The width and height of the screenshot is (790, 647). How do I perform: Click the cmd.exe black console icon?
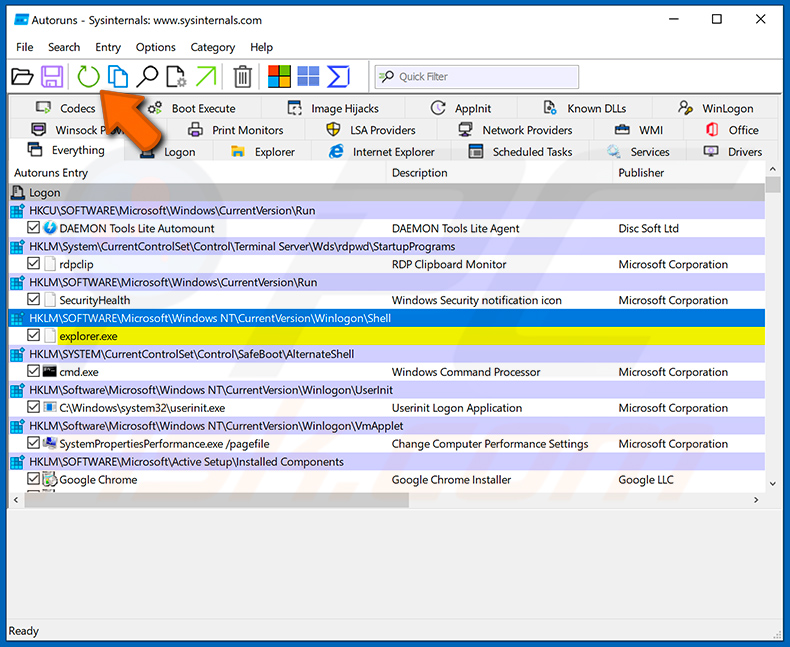coord(49,372)
